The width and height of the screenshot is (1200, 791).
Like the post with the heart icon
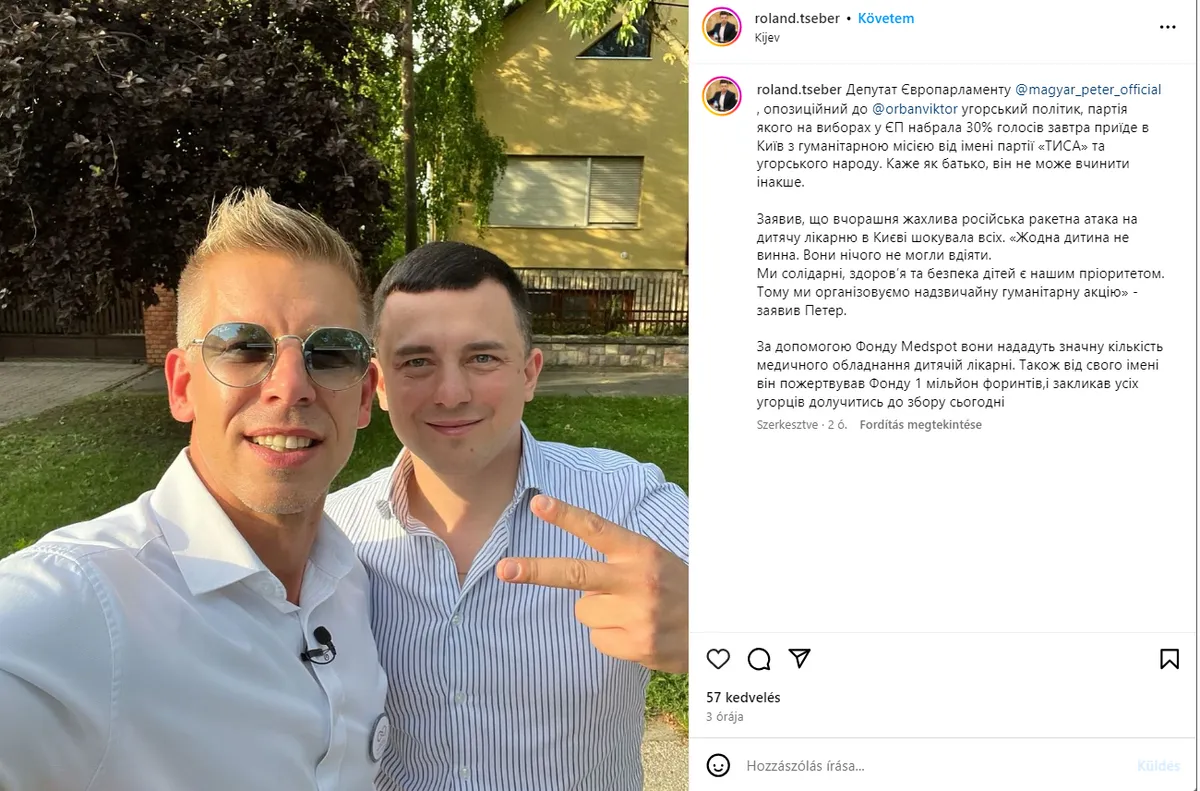click(718, 659)
